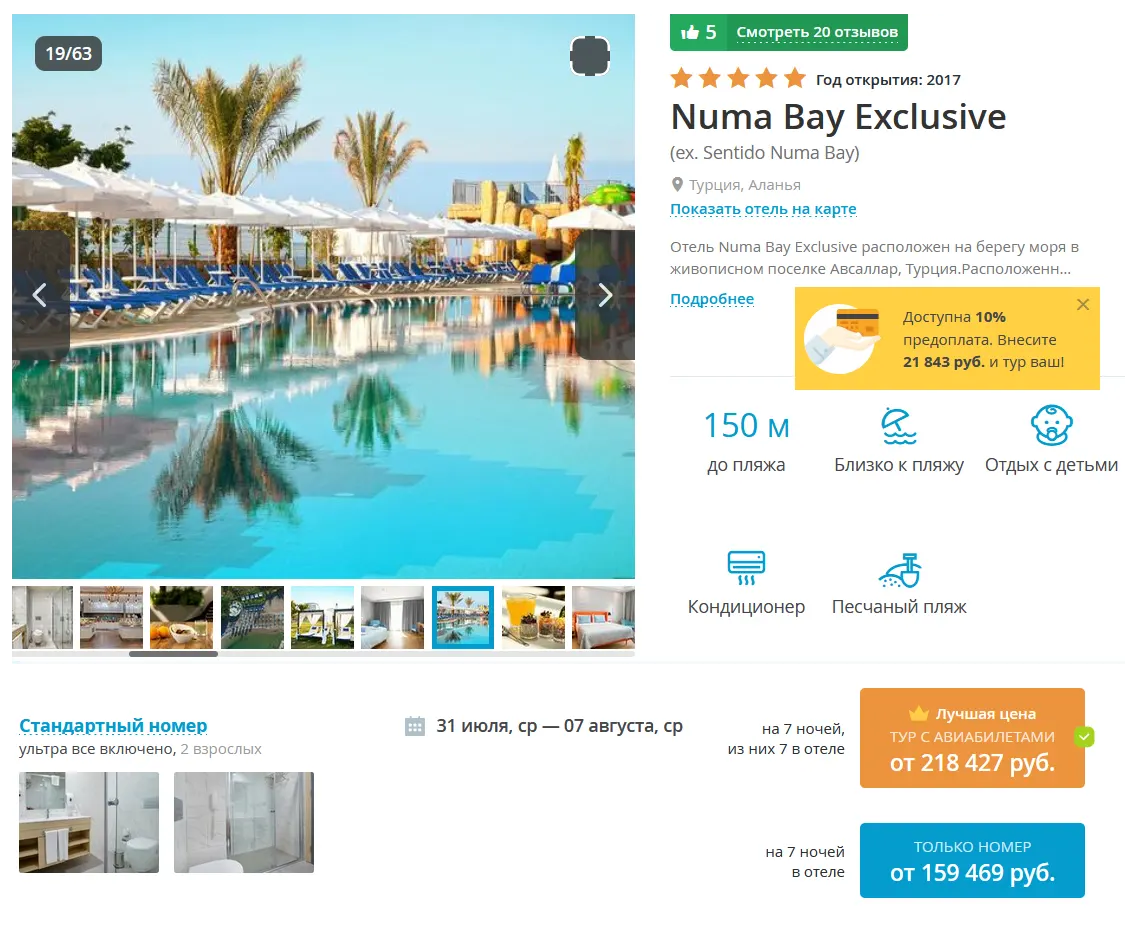1125x945 pixels.
Task: Expand hotel description via "Подробнее"
Action: [712, 299]
